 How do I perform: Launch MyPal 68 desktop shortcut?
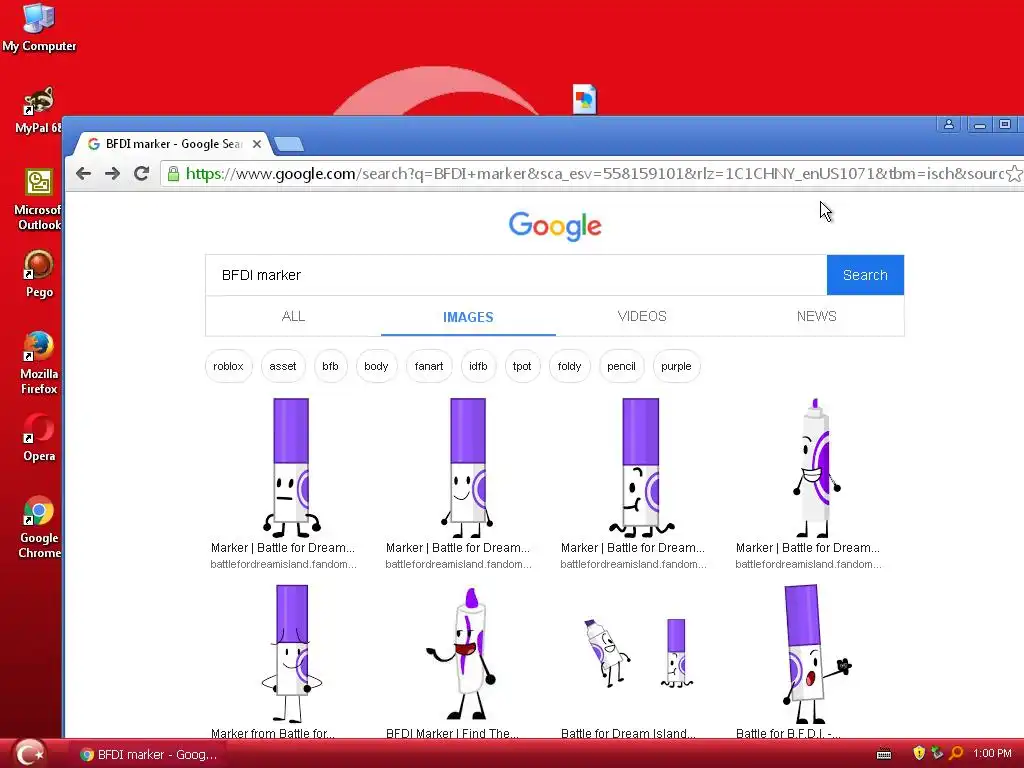(x=39, y=110)
